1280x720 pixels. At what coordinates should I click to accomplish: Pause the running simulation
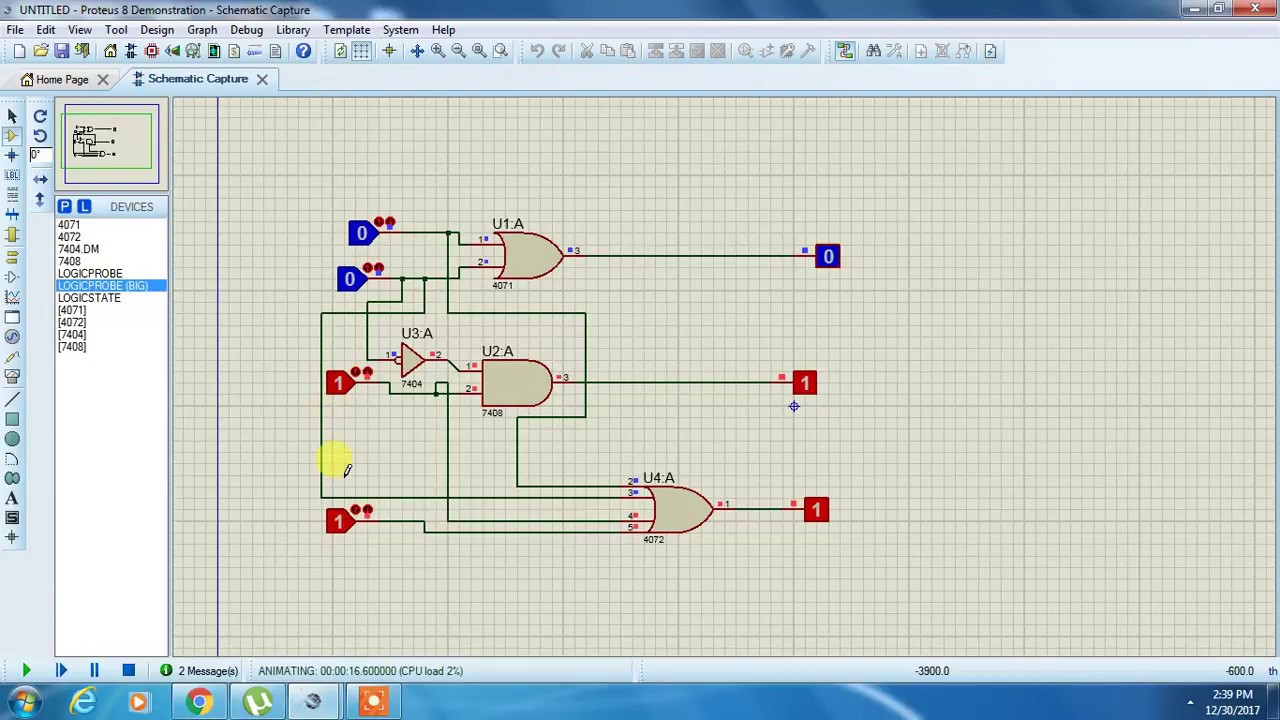click(x=94, y=671)
